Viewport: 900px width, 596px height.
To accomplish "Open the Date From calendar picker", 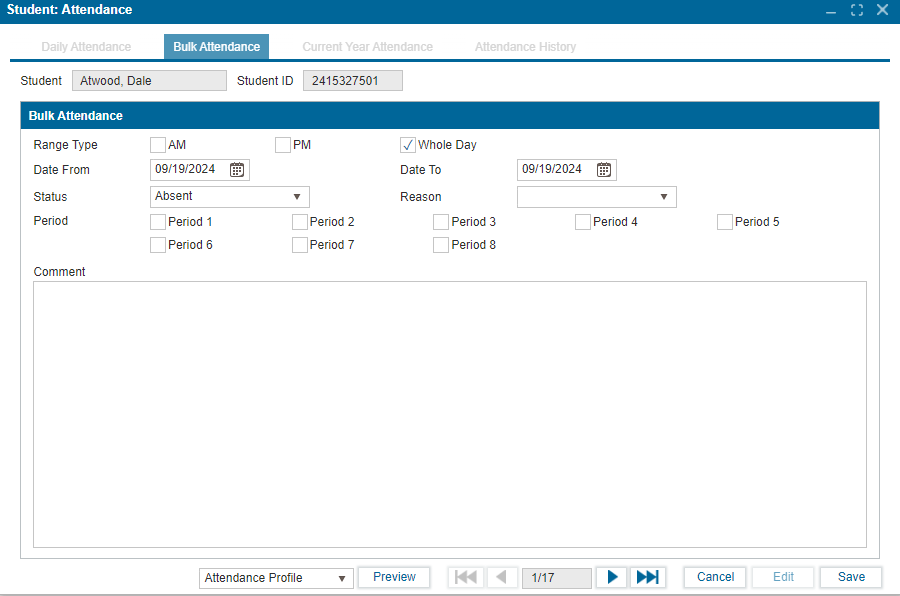I will click(237, 170).
